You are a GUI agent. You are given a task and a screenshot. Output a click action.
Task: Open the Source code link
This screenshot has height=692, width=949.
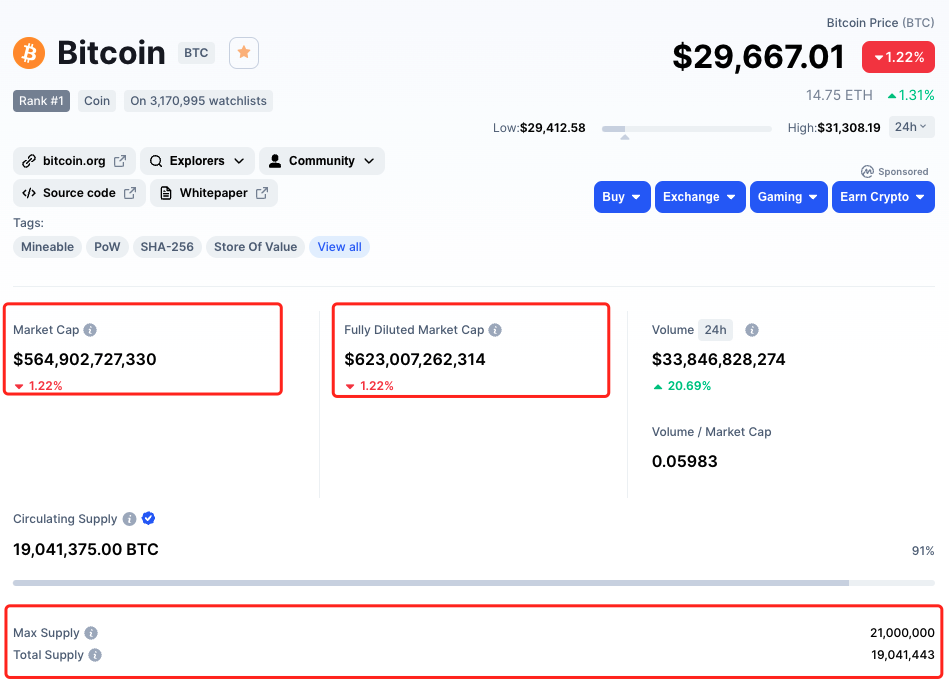click(79, 193)
